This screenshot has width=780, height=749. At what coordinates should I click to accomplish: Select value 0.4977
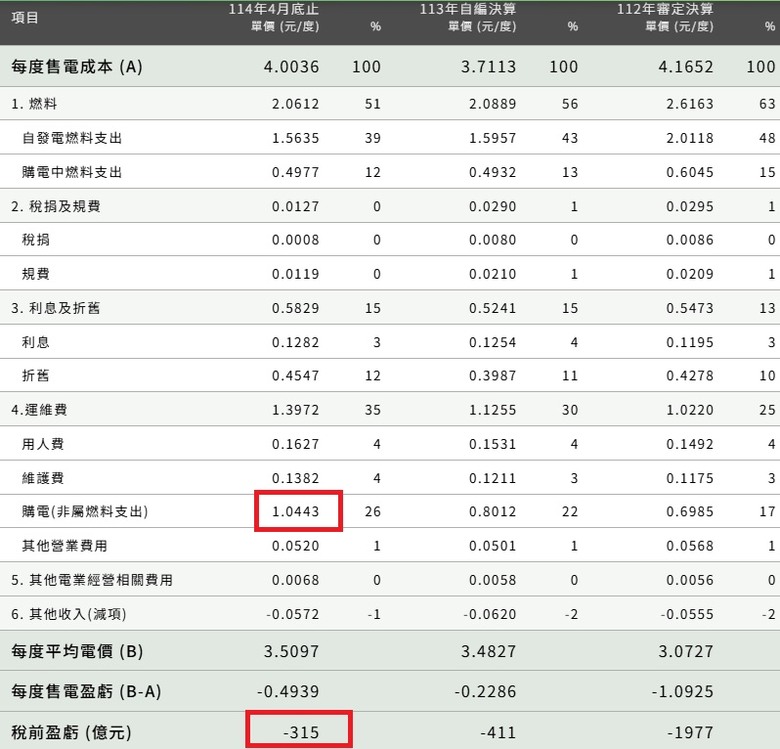295,172
